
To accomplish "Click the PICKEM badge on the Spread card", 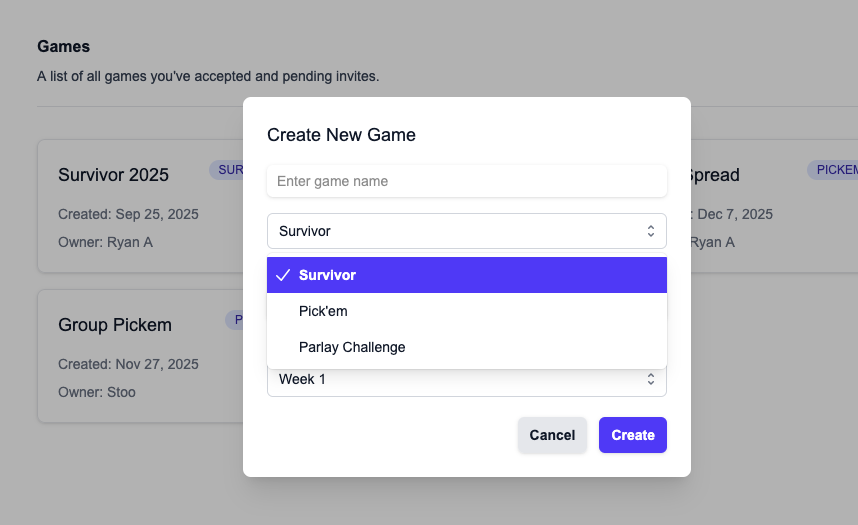I will click(x=833, y=170).
